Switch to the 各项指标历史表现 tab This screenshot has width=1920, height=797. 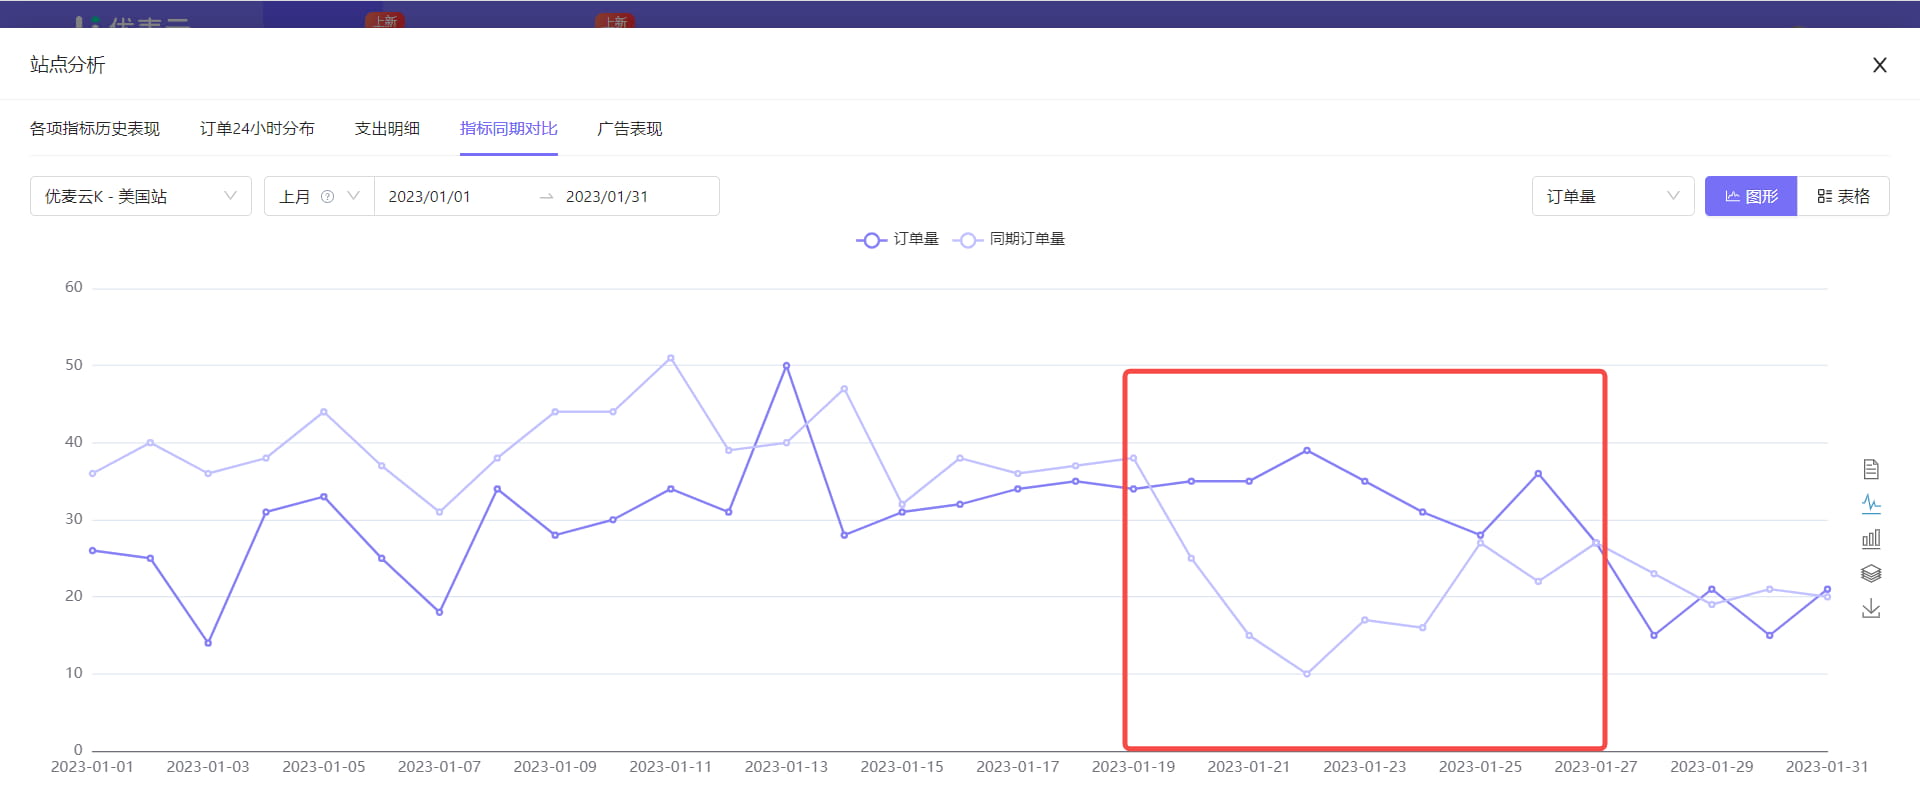[95, 129]
